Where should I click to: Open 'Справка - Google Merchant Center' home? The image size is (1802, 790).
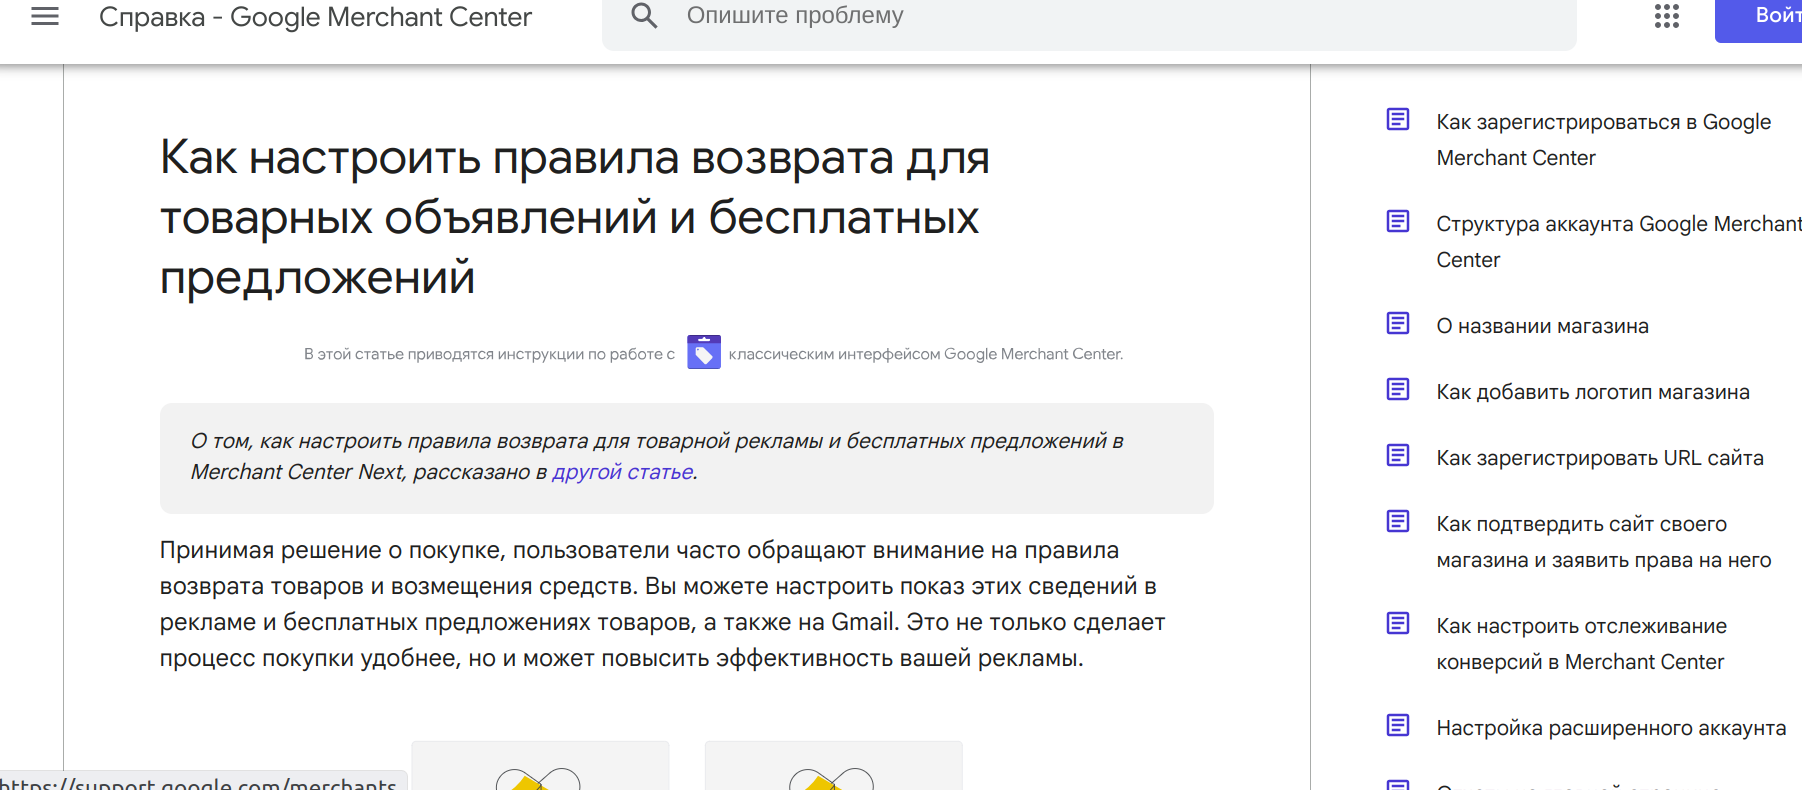pyautogui.click(x=315, y=17)
